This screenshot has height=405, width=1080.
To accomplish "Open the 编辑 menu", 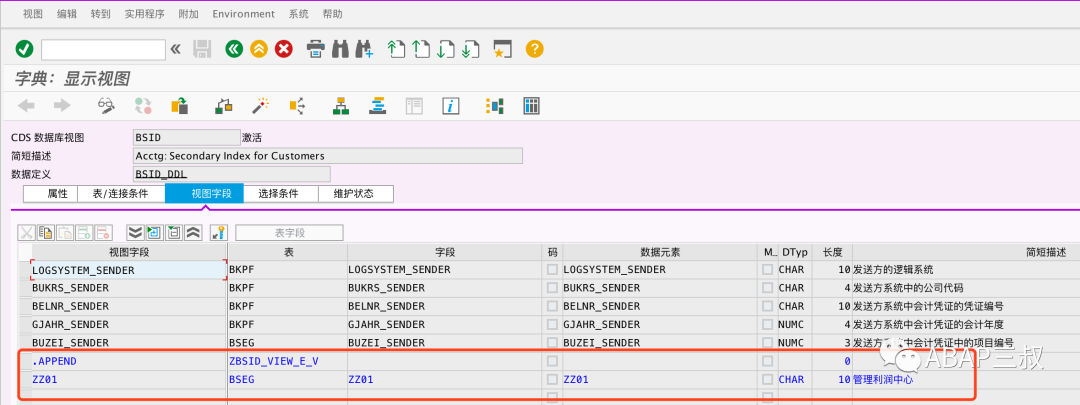I will point(67,14).
